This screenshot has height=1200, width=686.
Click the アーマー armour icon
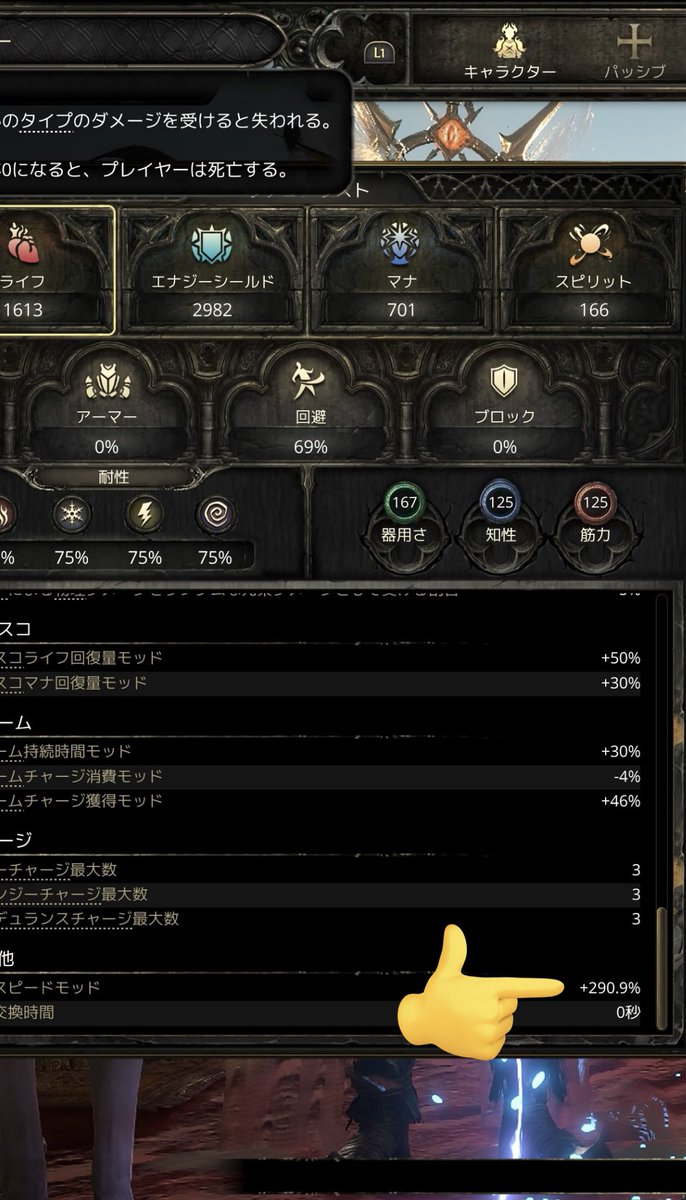click(107, 382)
